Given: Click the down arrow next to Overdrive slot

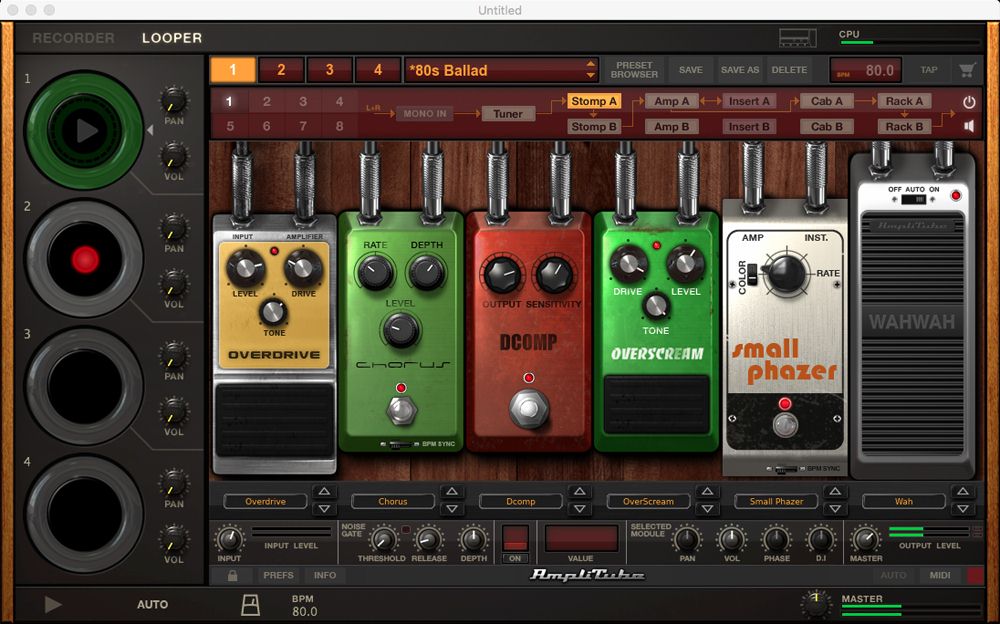Looking at the screenshot, I should [324, 508].
